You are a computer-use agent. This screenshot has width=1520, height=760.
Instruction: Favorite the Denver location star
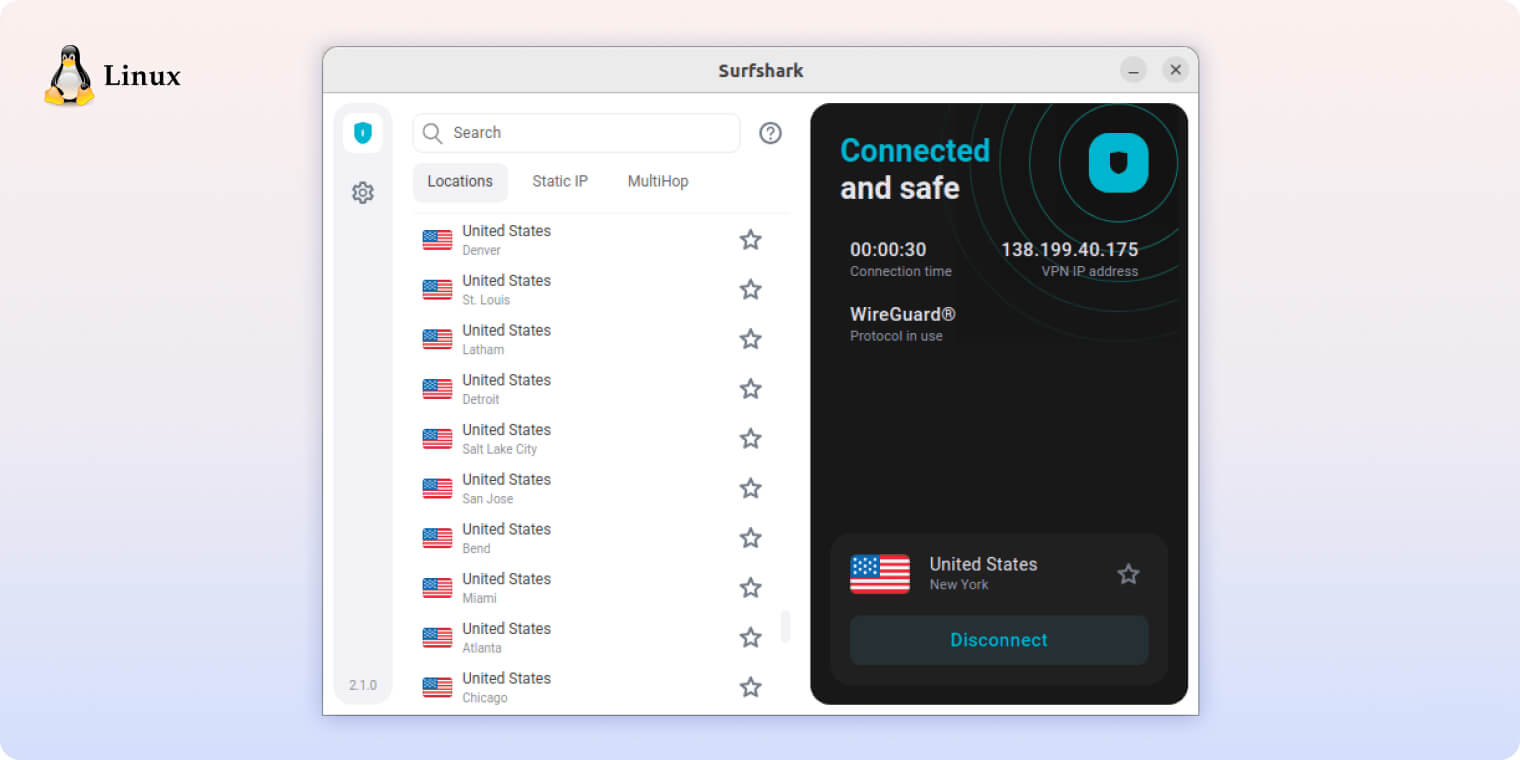(x=750, y=240)
